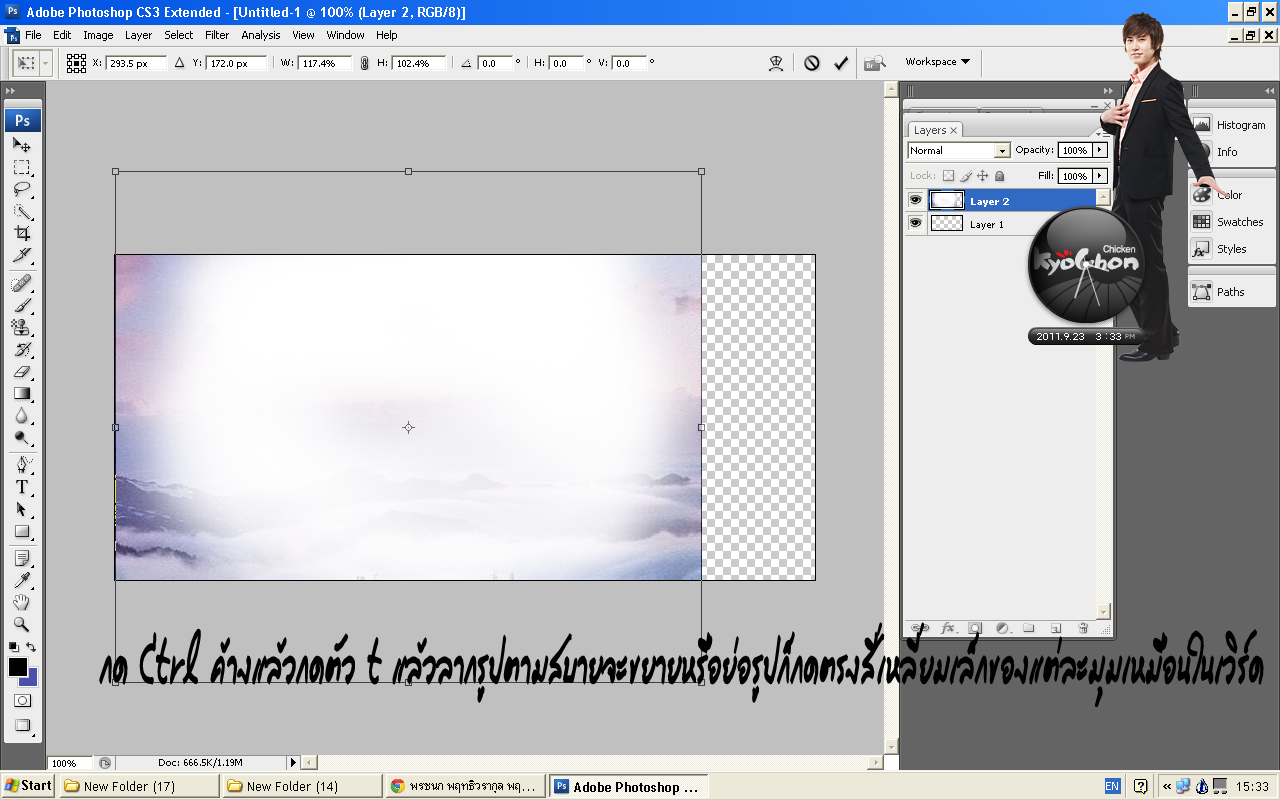Select the Brush tool
The width and height of the screenshot is (1280, 800).
(22, 305)
